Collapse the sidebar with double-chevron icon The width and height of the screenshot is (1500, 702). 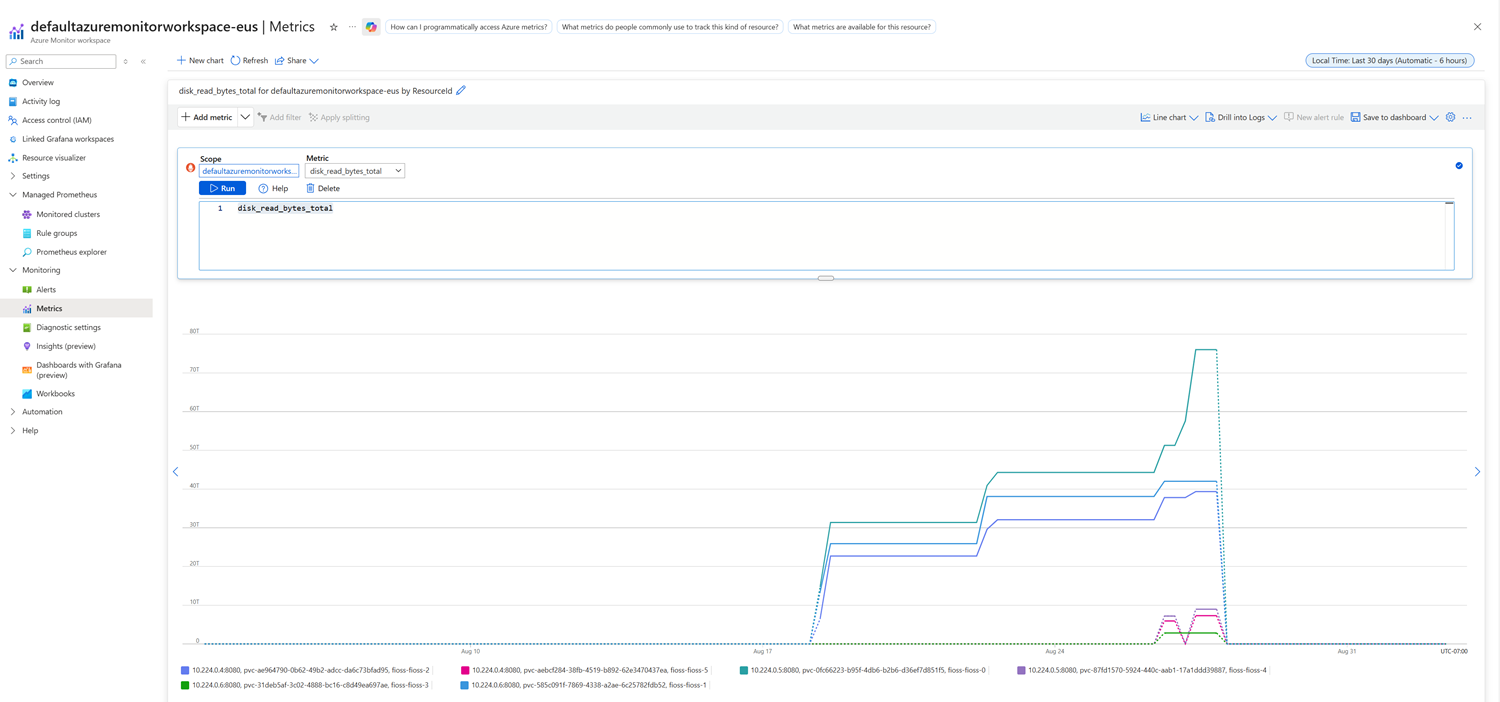143,62
